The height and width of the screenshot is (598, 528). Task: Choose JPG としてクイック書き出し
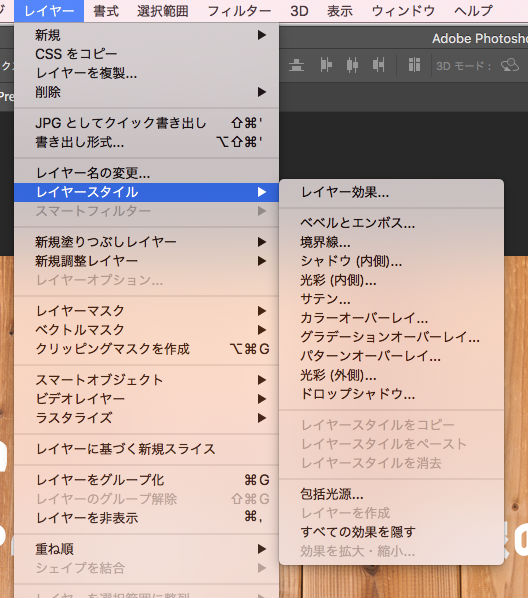tap(146, 123)
